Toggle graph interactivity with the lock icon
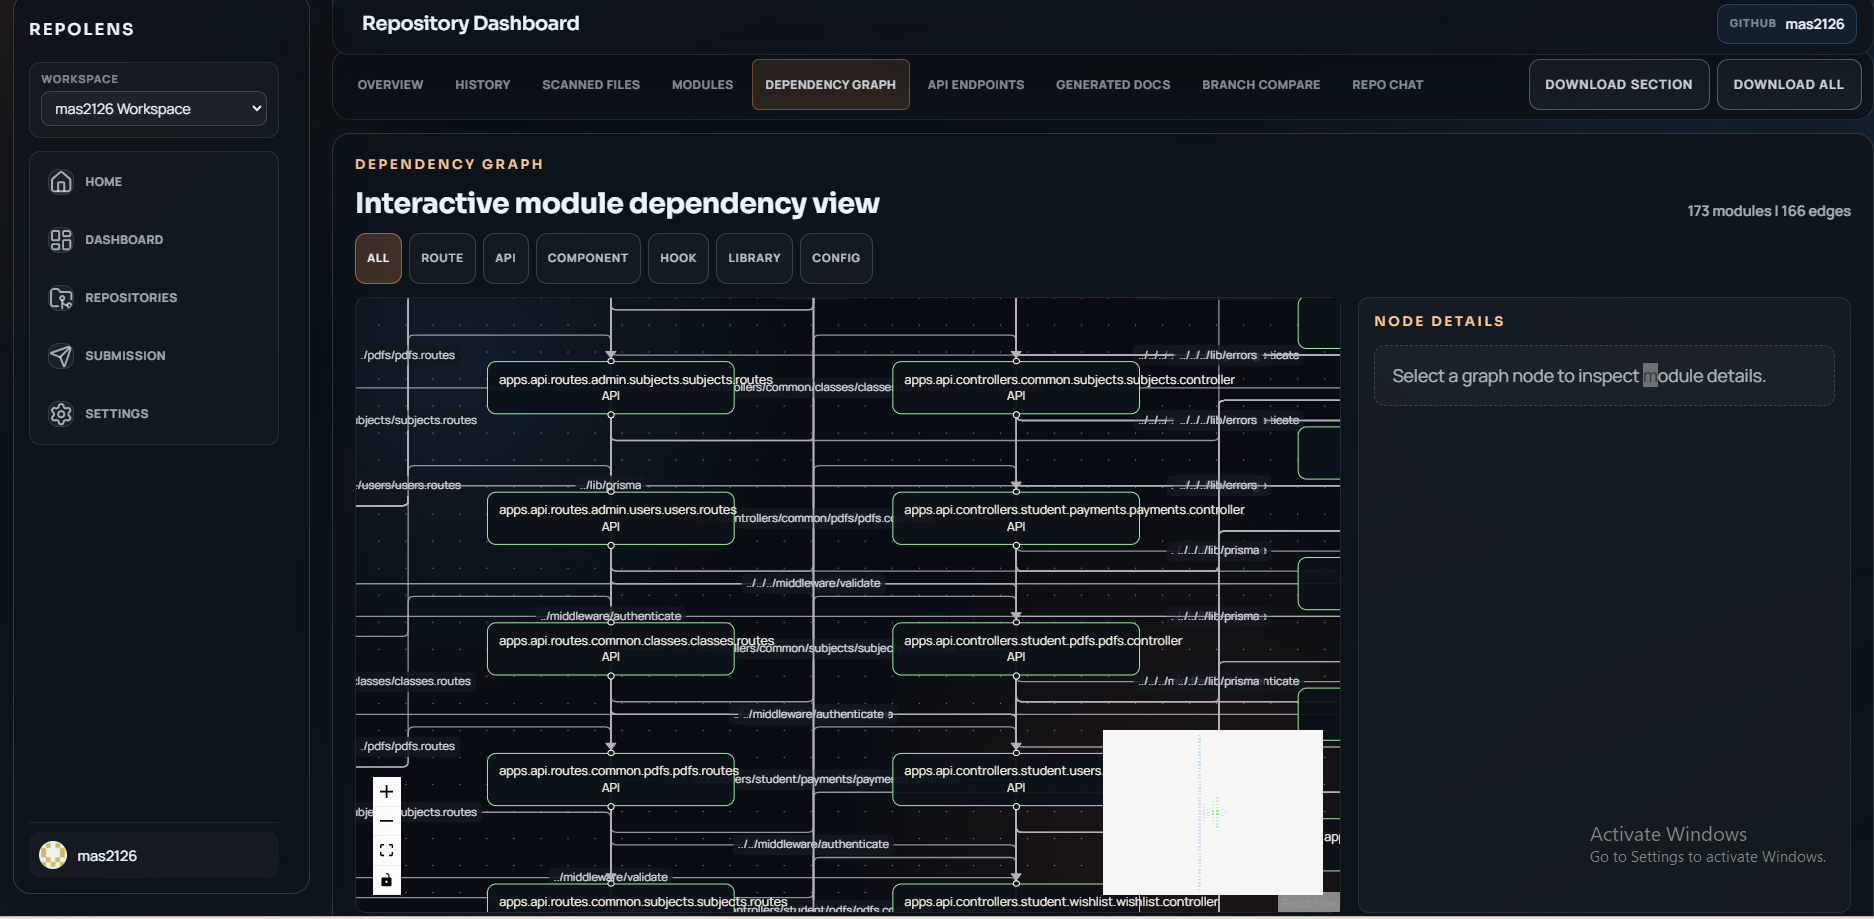 [386, 880]
